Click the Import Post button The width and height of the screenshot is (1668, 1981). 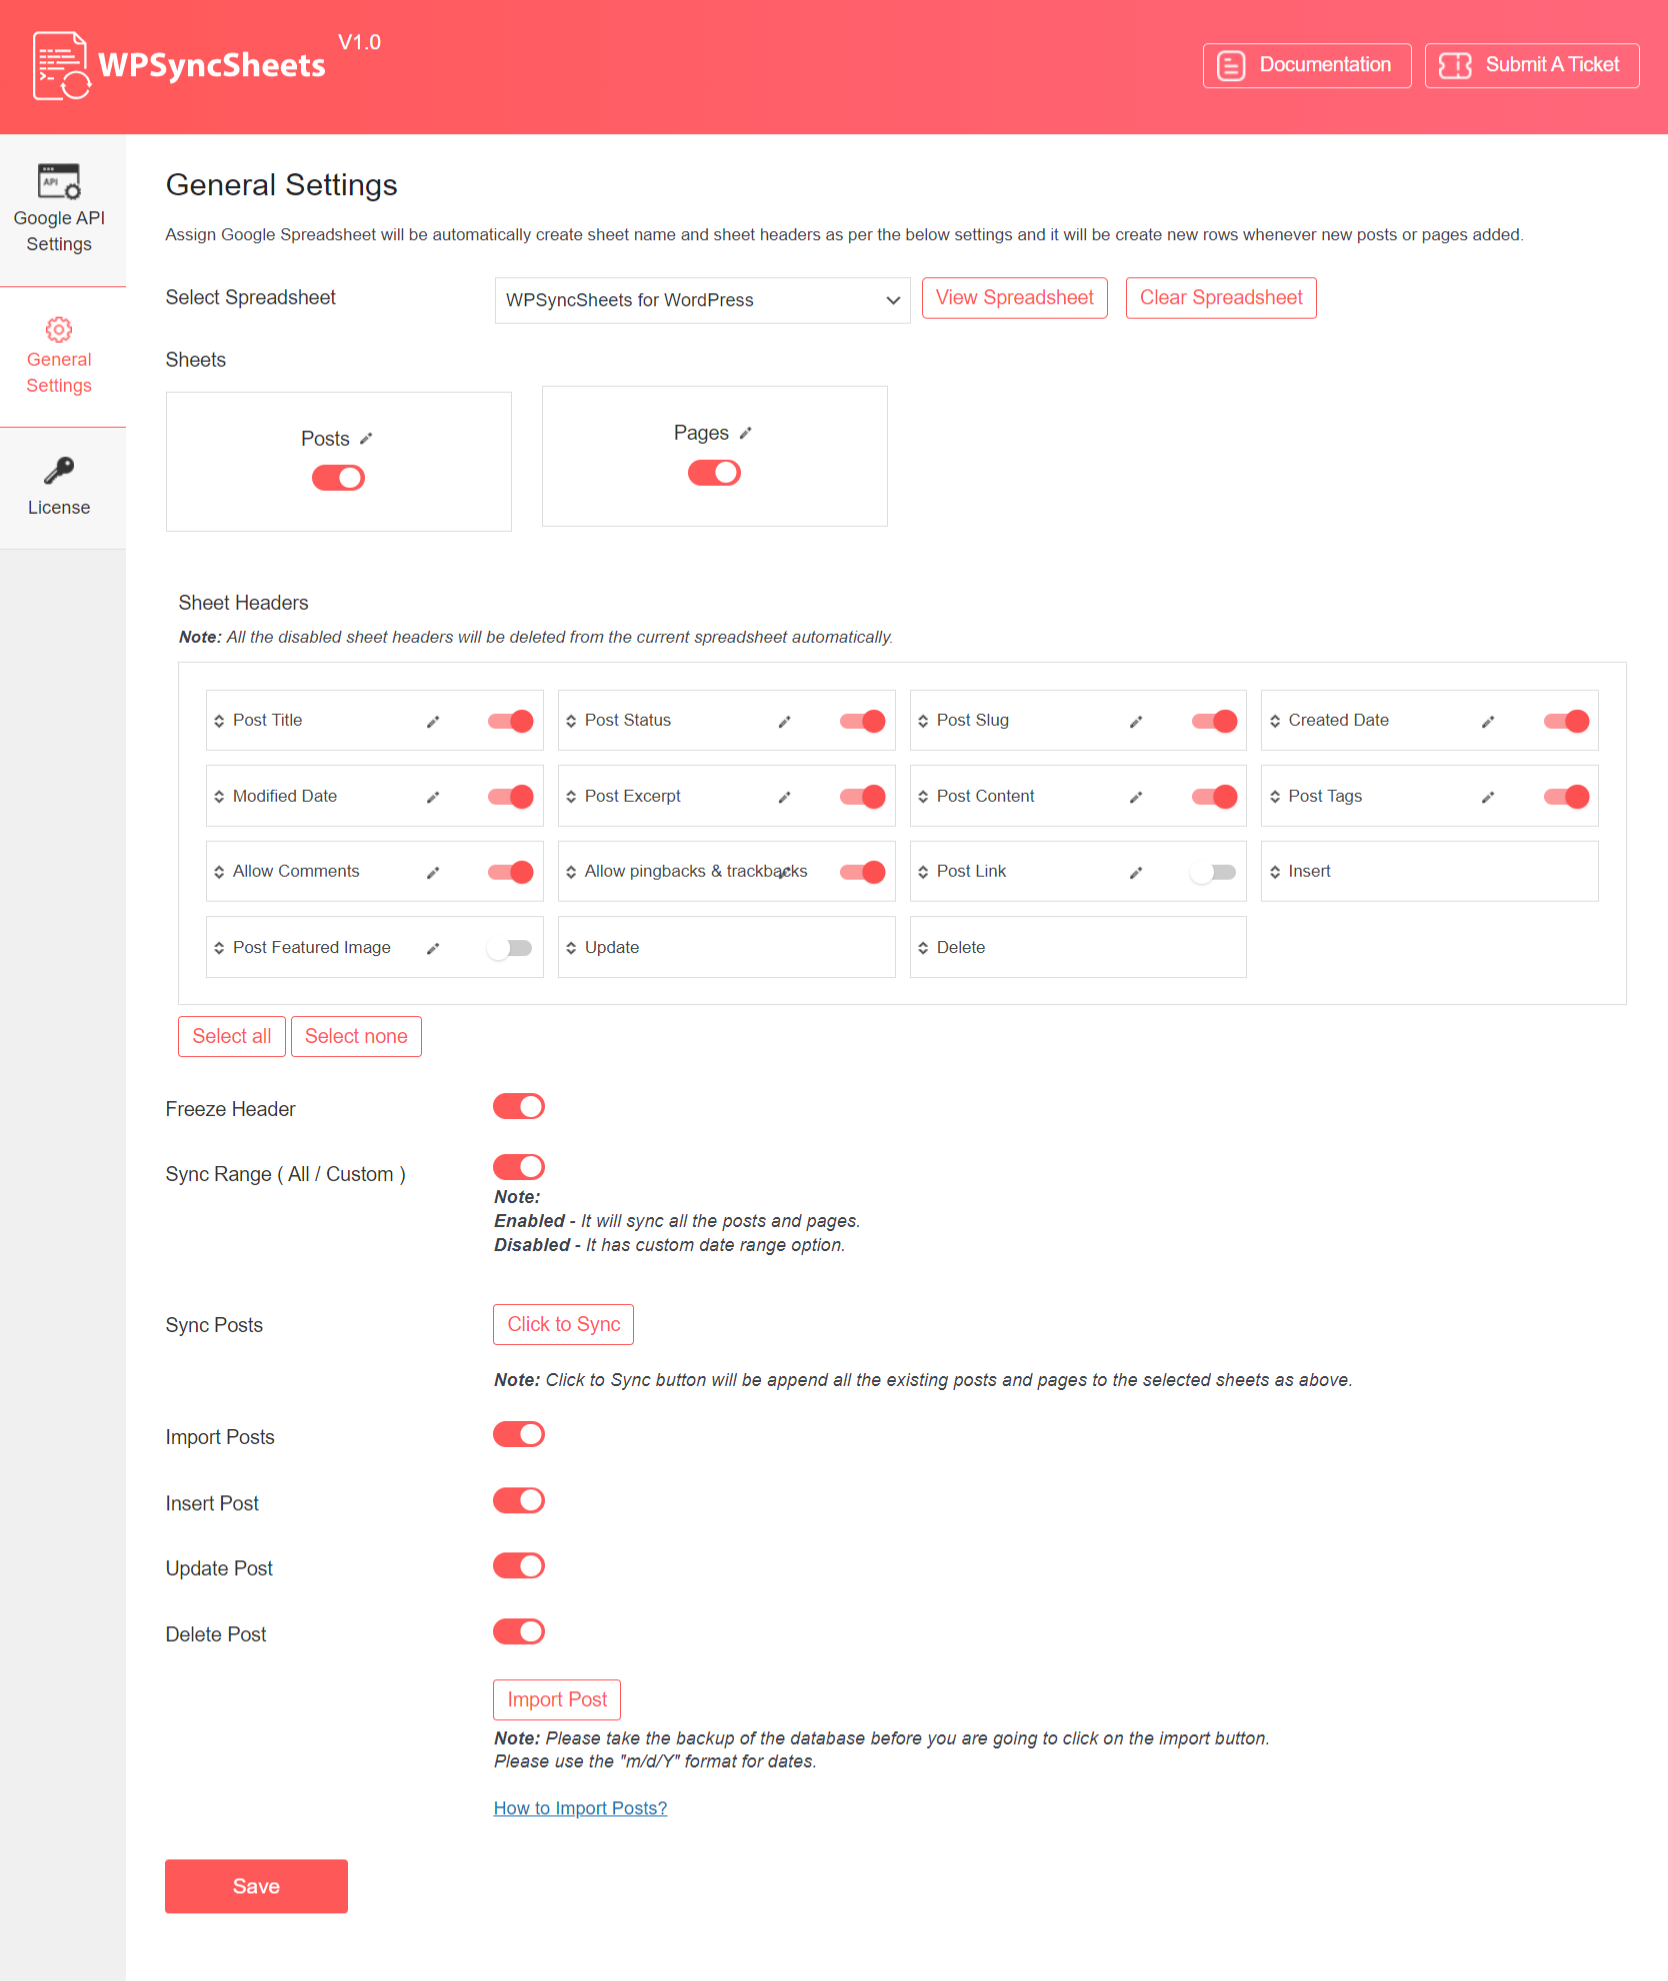(x=557, y=1700)
